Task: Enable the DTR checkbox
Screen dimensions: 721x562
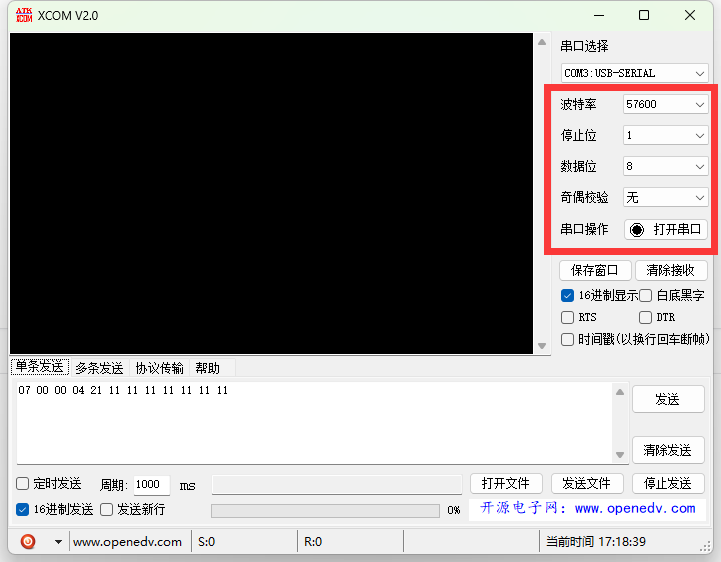Action: coord(646,317)
